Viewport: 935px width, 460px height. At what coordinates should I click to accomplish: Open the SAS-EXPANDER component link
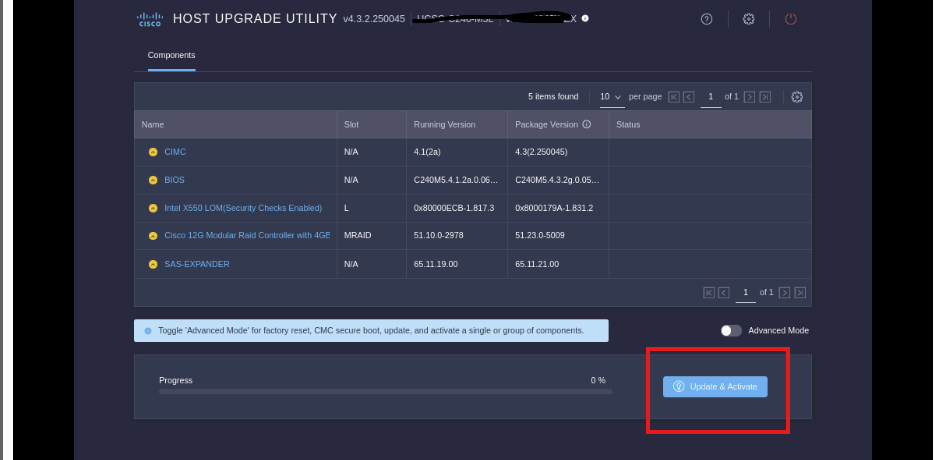point(197,264)
